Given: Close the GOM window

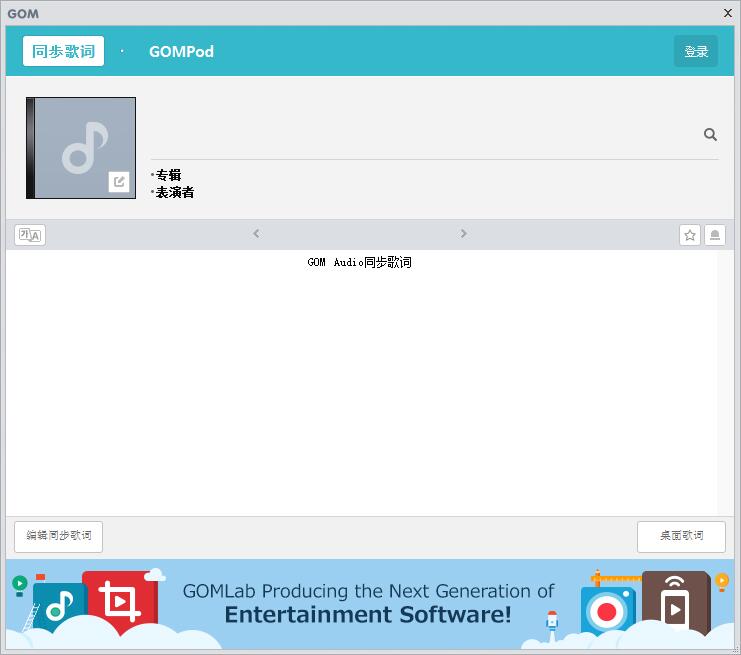Looking at the screenshot, I should tap(728, 13).
